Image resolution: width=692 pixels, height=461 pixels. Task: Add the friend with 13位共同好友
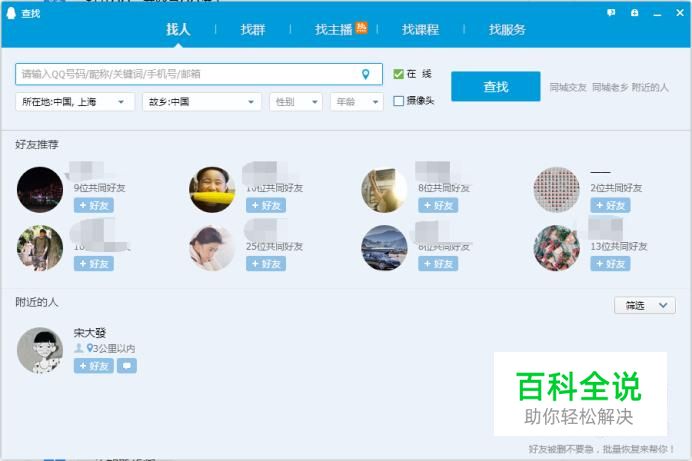click(x=610, y=264)
